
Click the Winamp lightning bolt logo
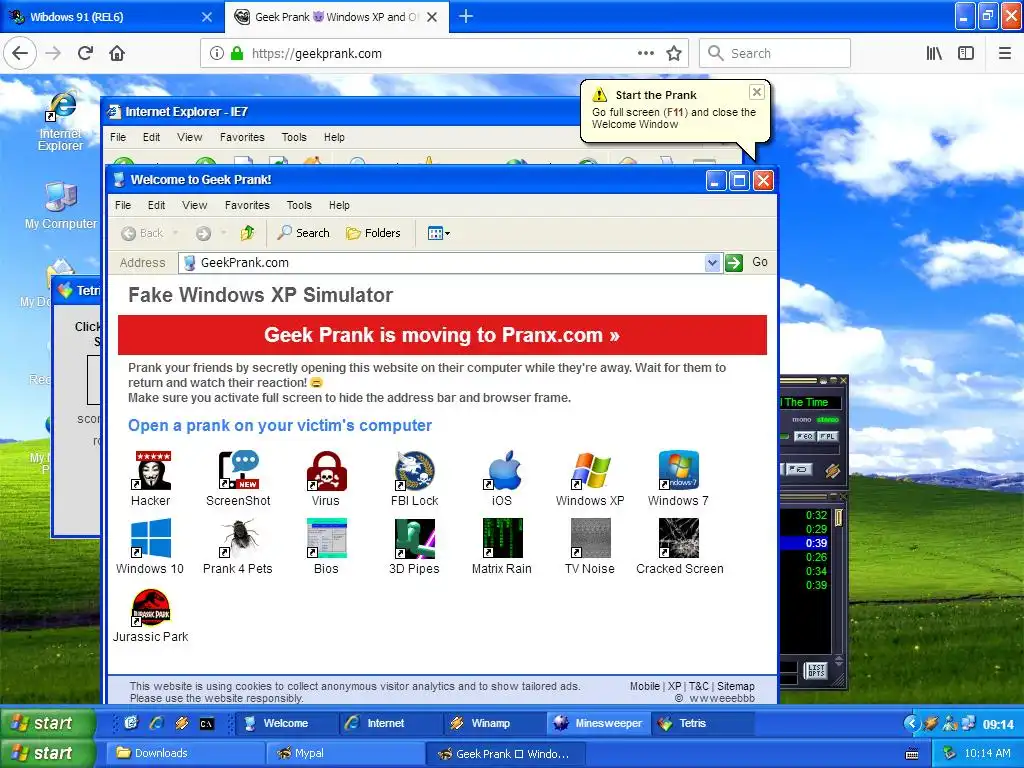coord(832,470)
